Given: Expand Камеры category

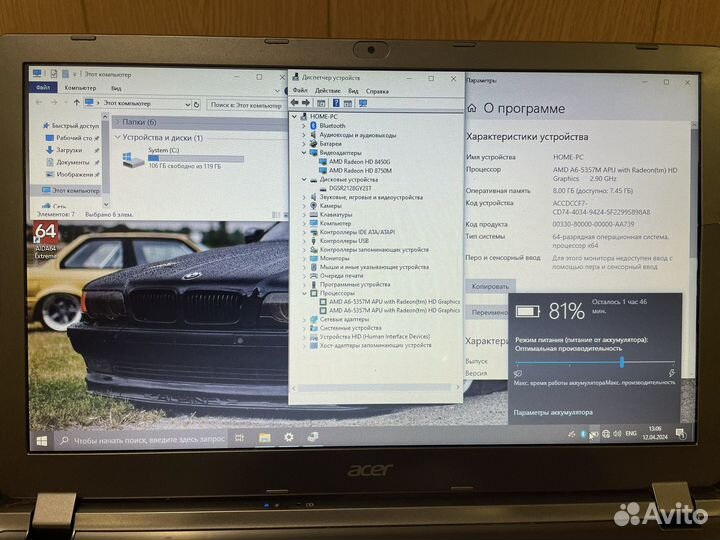Looking at the screenshot, I should pos(304,206).
